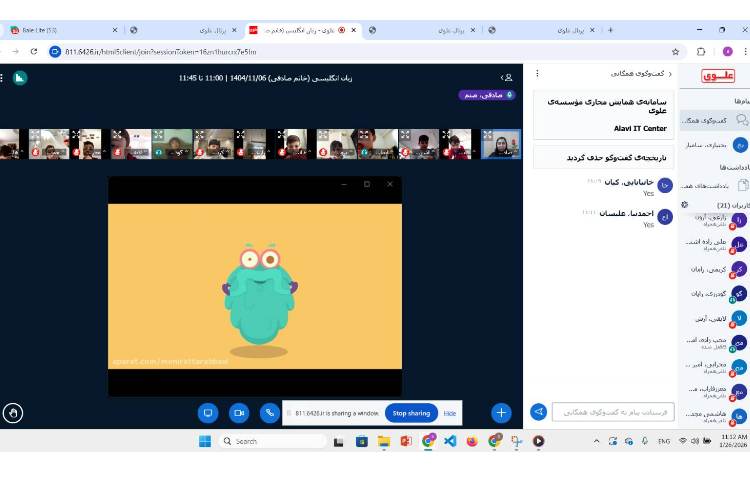Show hidden system tray icons
This screenshot has height=480, width=750.
click(x=596, y=441)
